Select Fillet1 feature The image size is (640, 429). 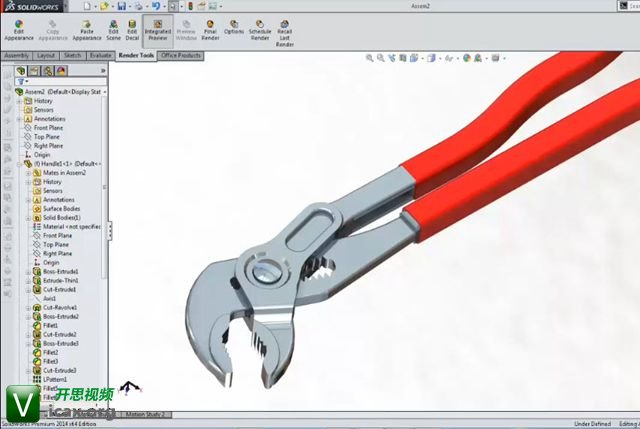[46, 325]
